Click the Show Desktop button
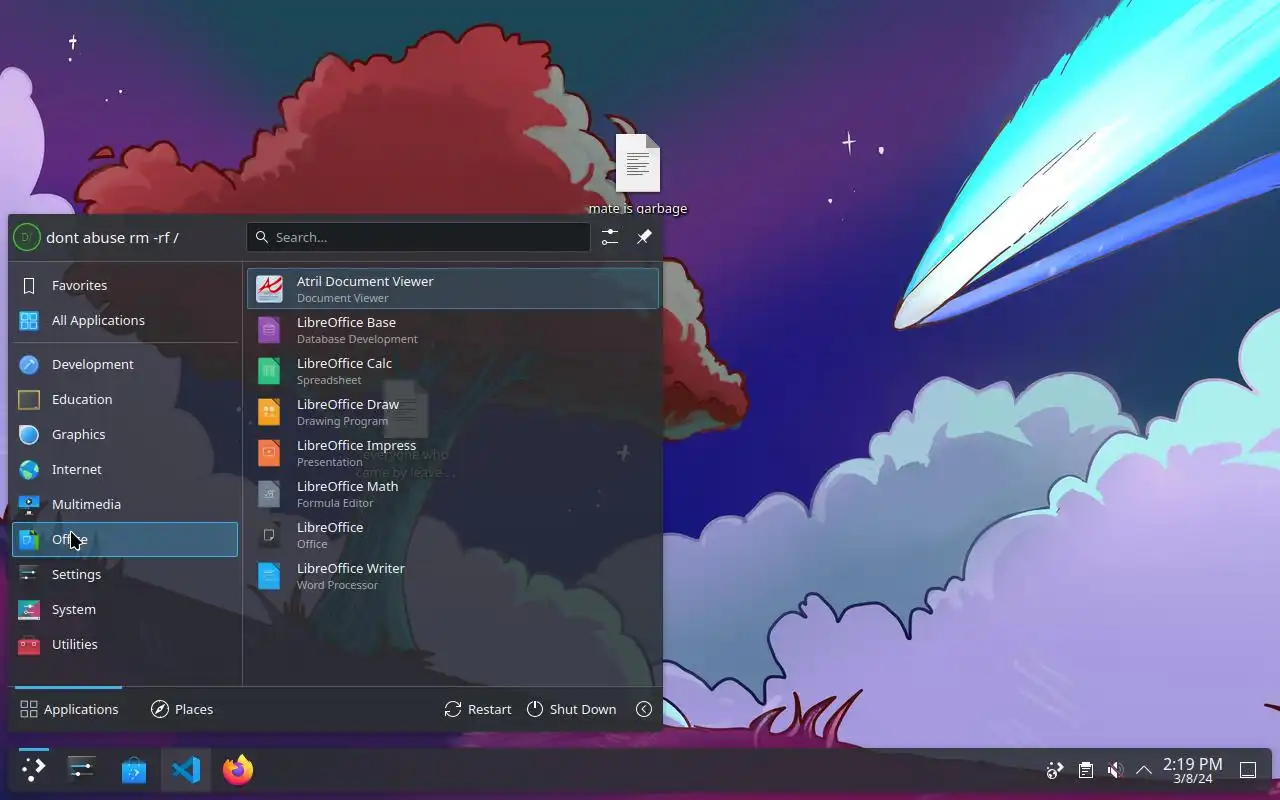 1248,770
